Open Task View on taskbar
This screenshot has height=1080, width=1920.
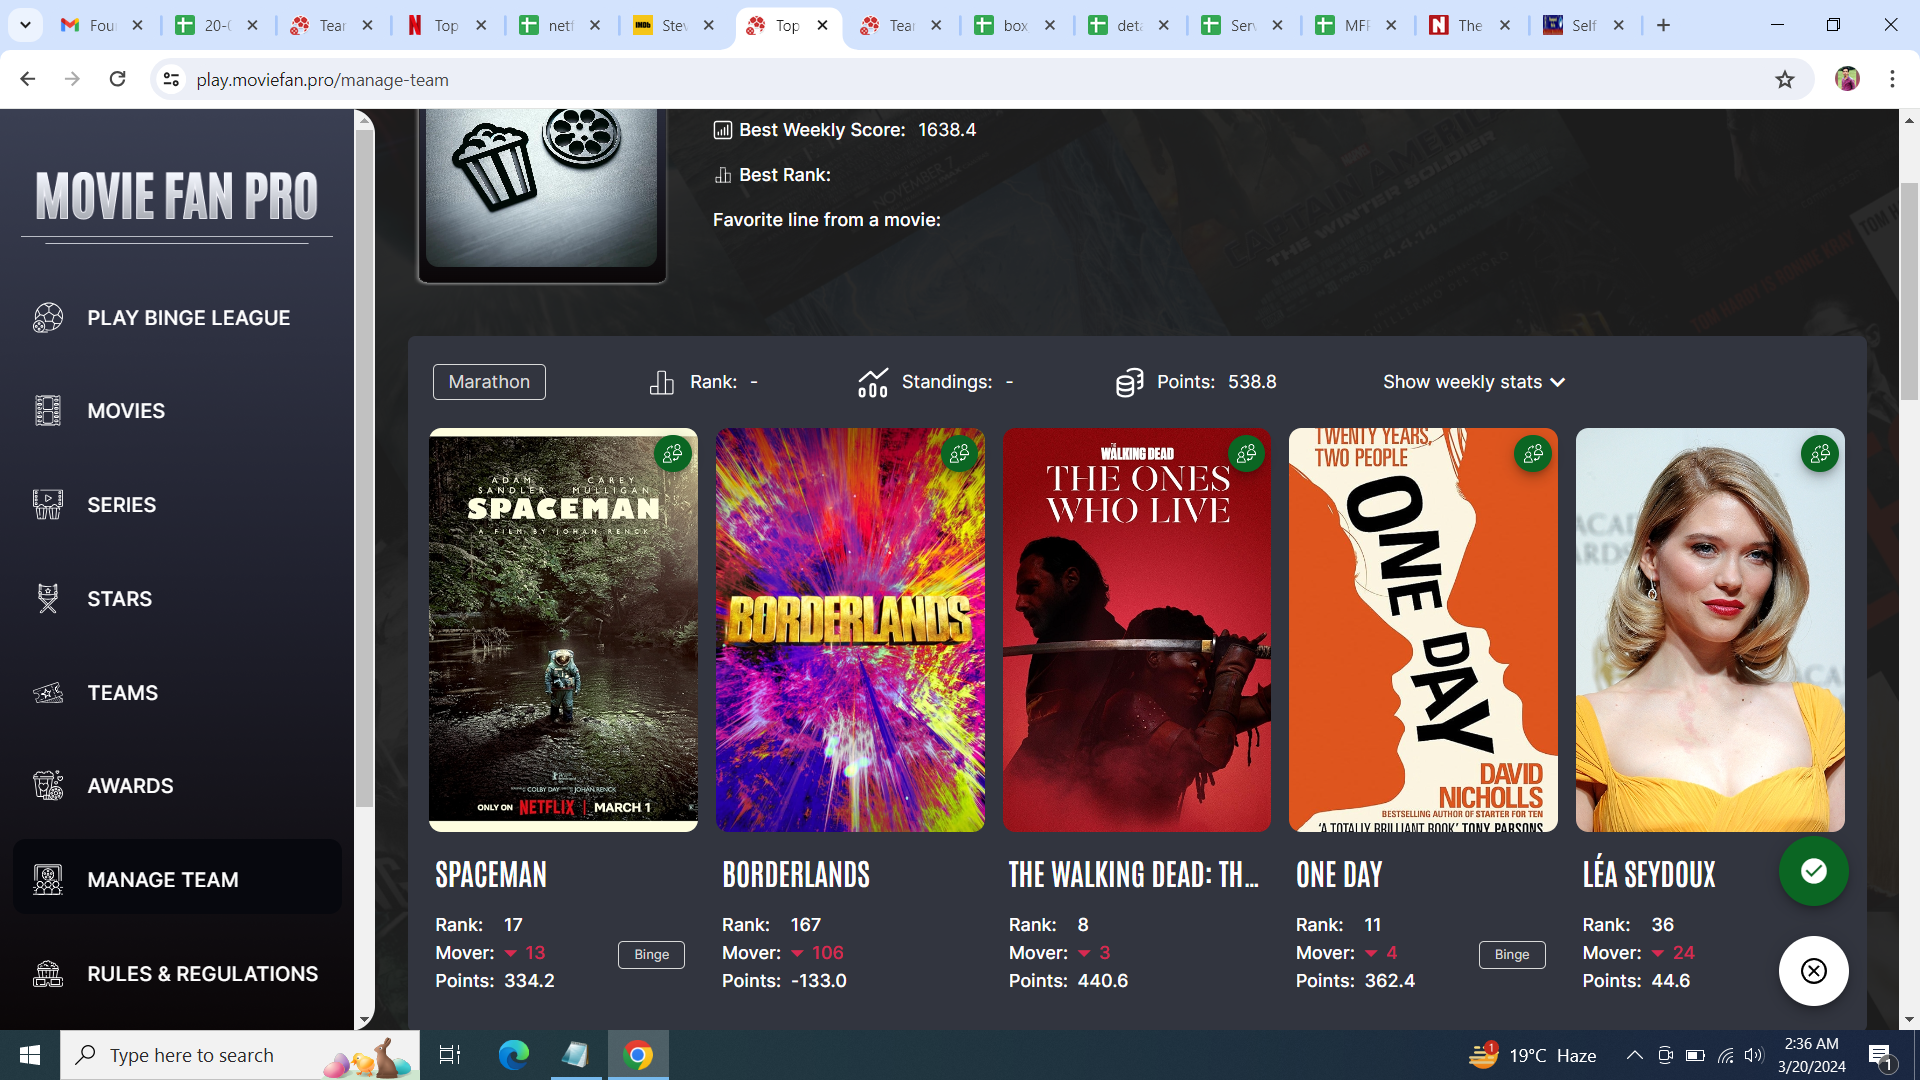(450, 1055)
